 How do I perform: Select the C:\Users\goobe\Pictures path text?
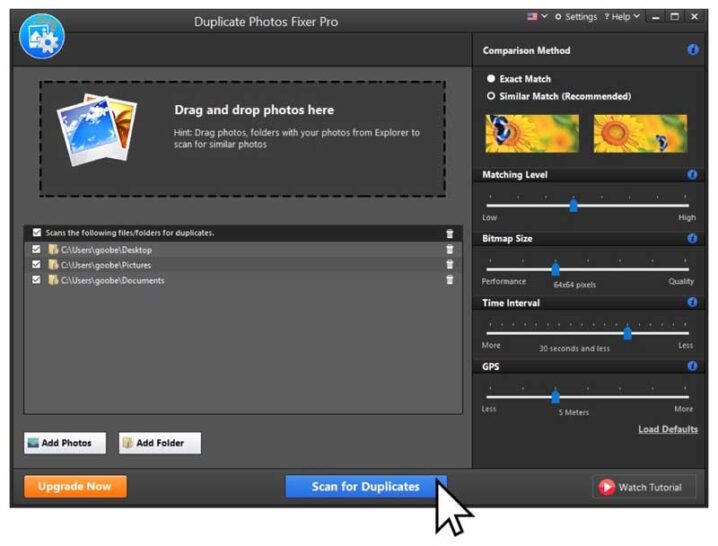[106, 265]
